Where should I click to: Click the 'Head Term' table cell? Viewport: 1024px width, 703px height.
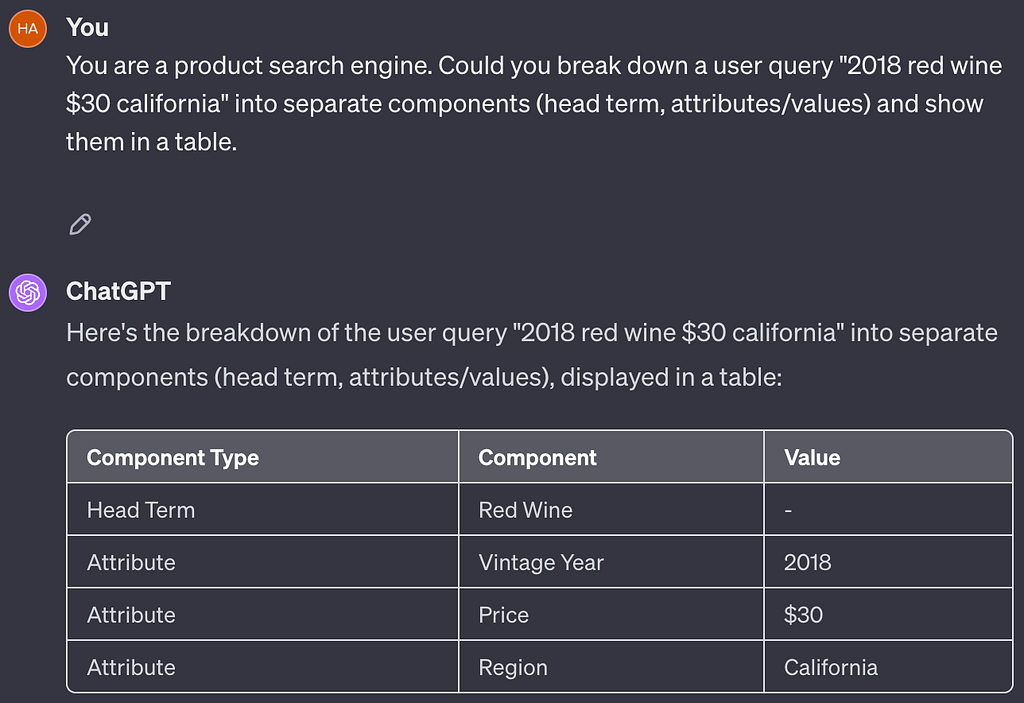click(263, 510)
